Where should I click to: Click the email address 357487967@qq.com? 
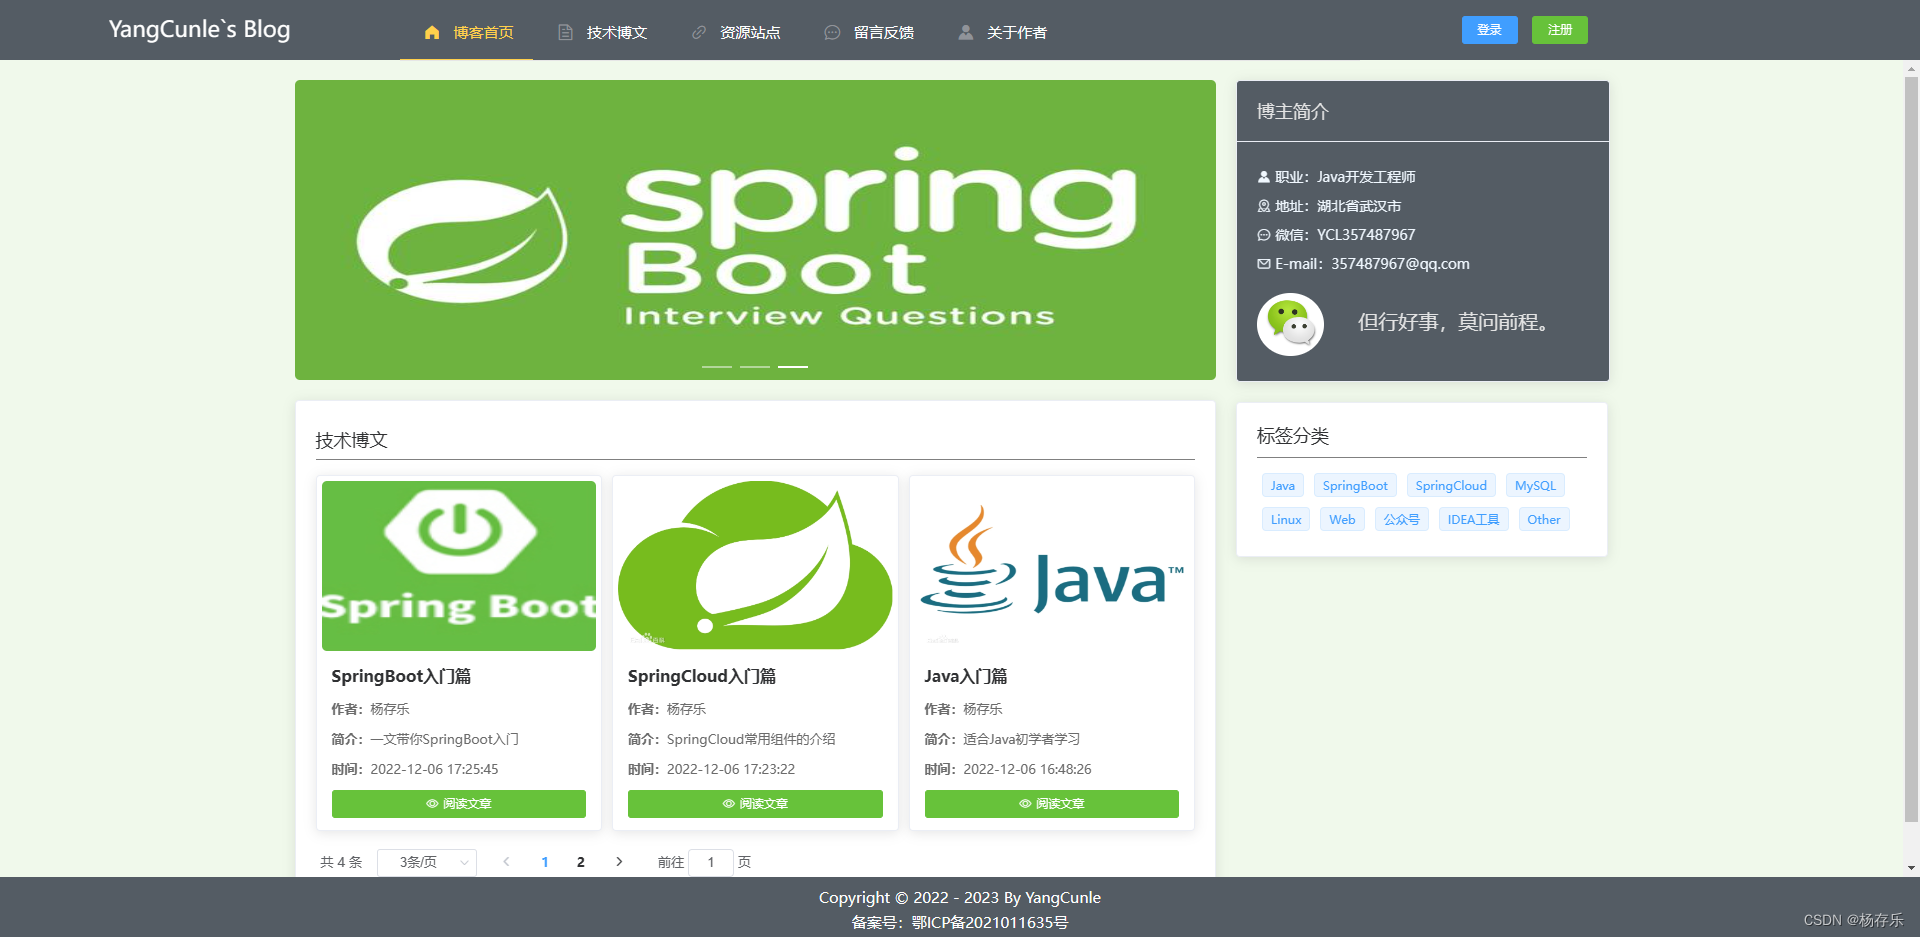1400,264
